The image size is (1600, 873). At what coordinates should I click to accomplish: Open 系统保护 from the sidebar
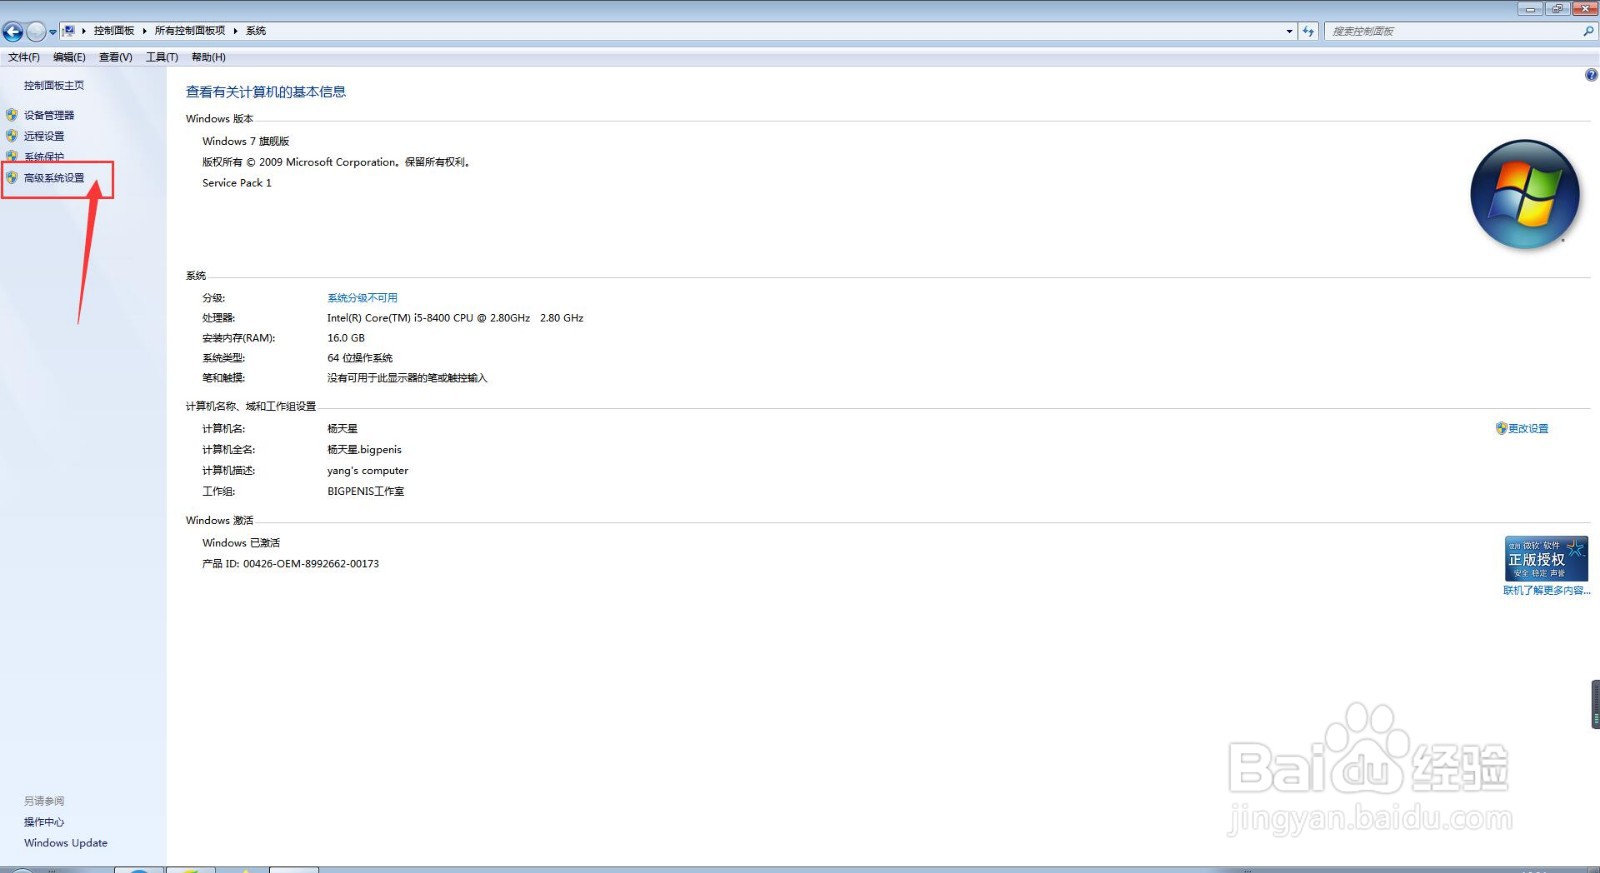[44, 157]
